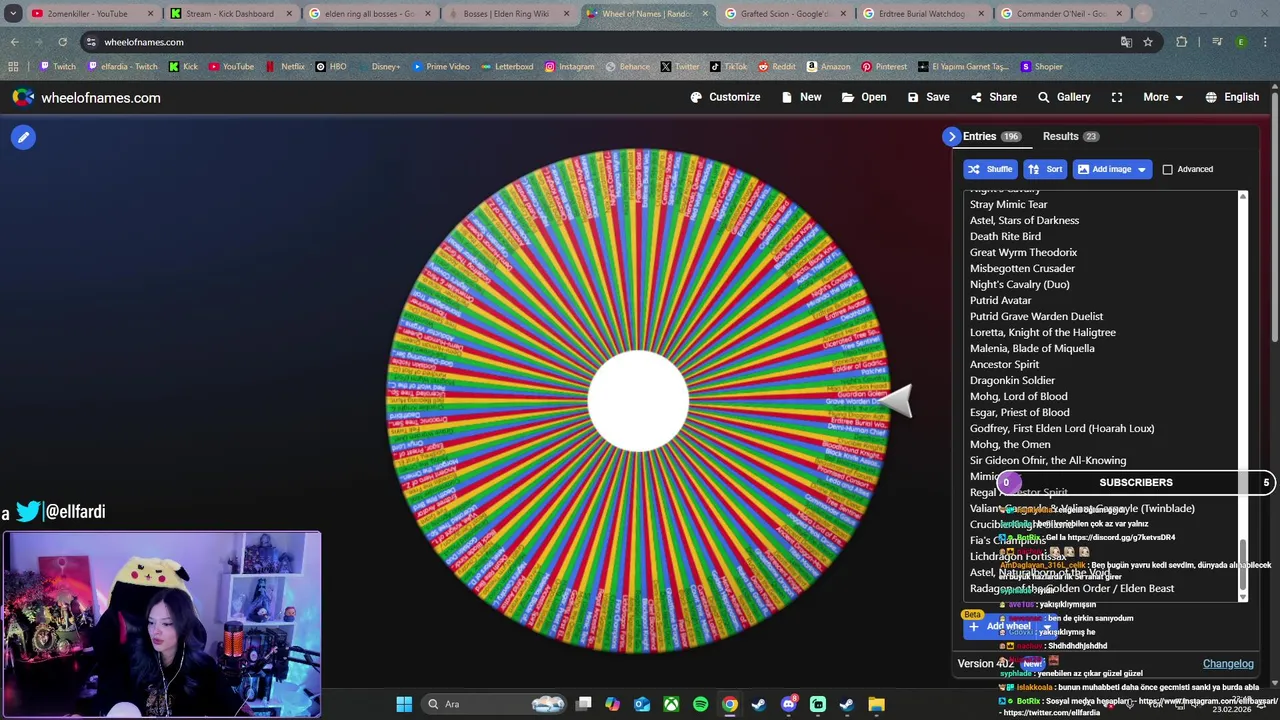Sort the wheel entries
The width and height of the screenshot is (1280, 720).
tap(1045, 169)
